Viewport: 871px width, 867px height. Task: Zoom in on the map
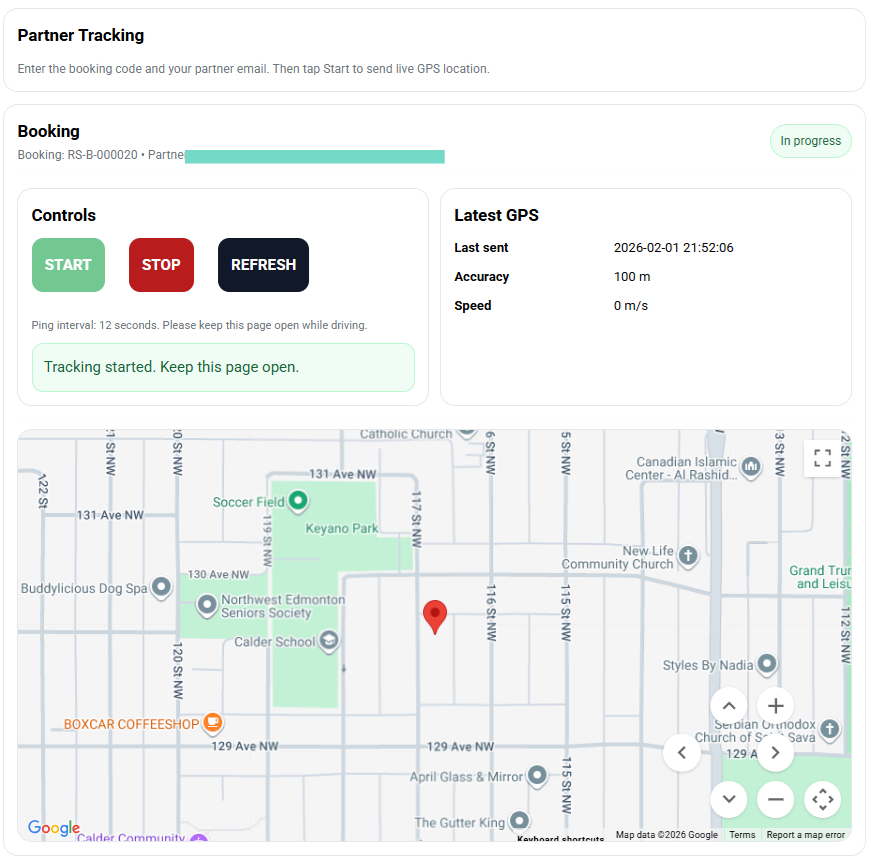tap(775, 706)
